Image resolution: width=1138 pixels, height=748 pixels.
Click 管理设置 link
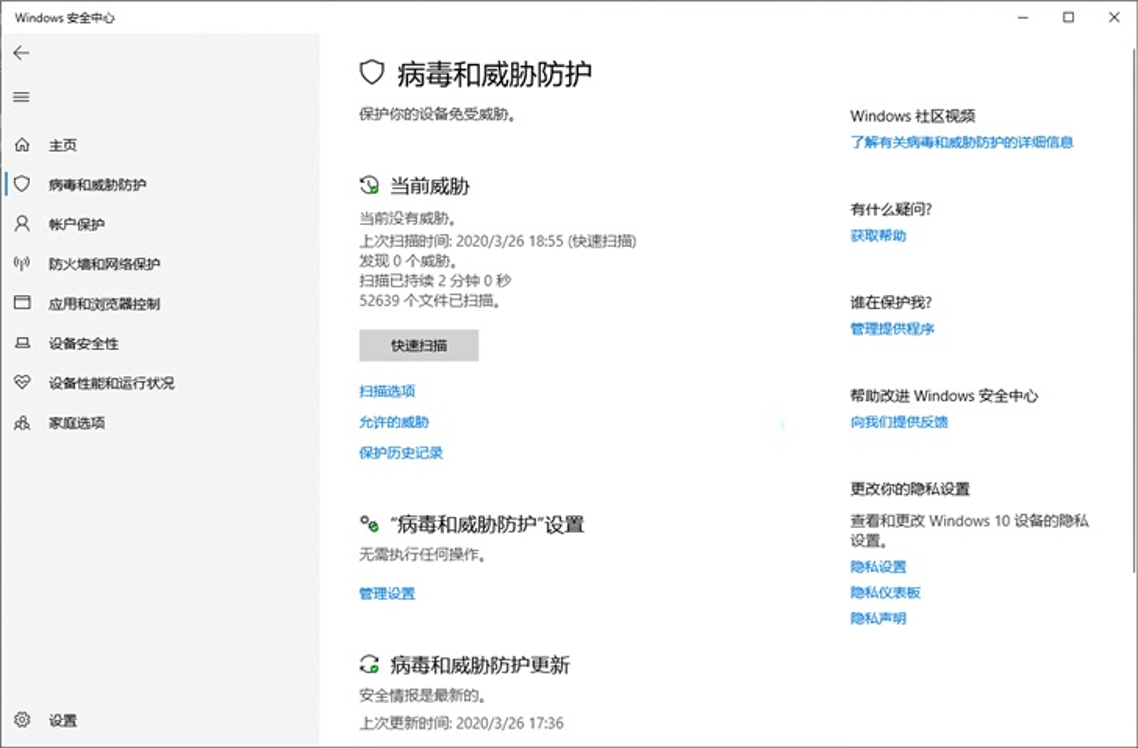(387, 594)
